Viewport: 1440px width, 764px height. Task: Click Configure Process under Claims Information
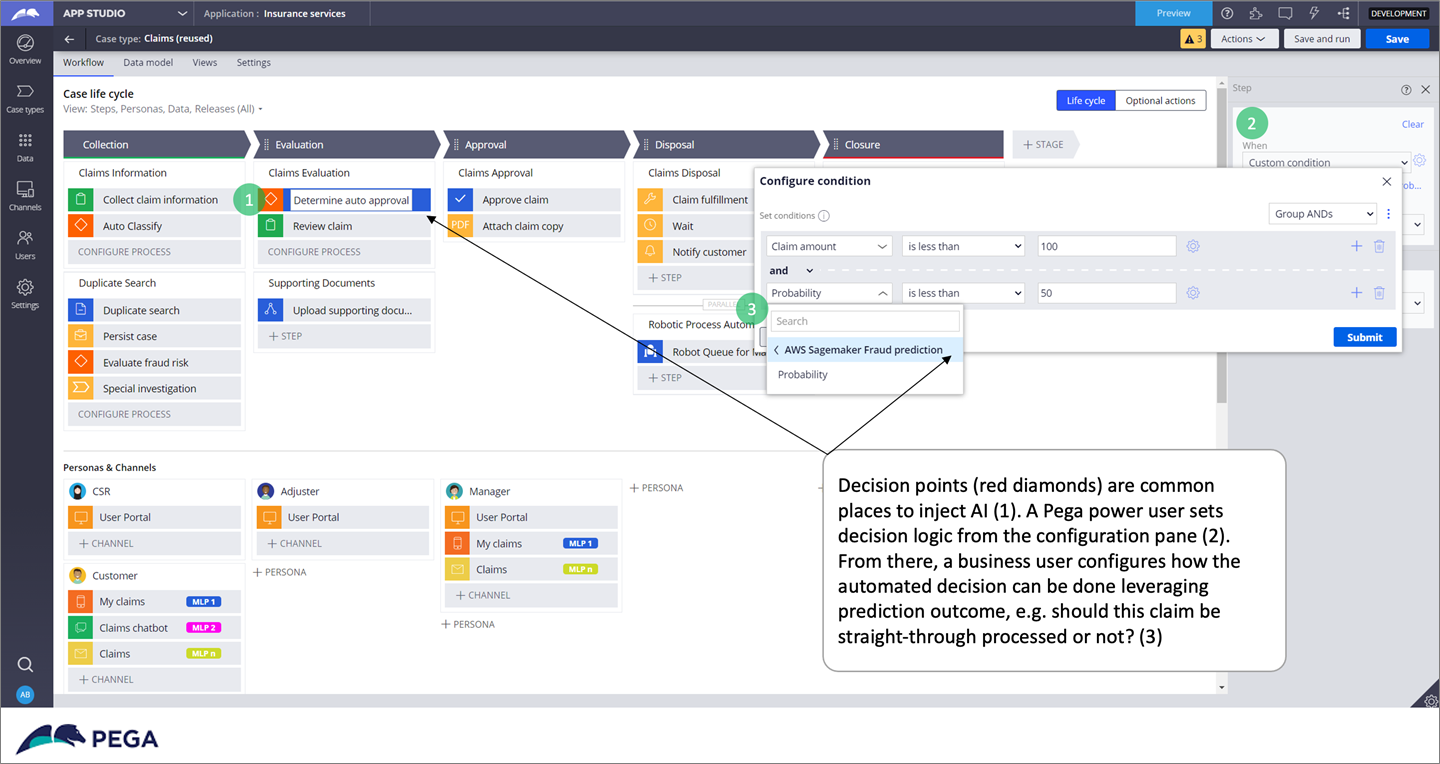(155, 252)
